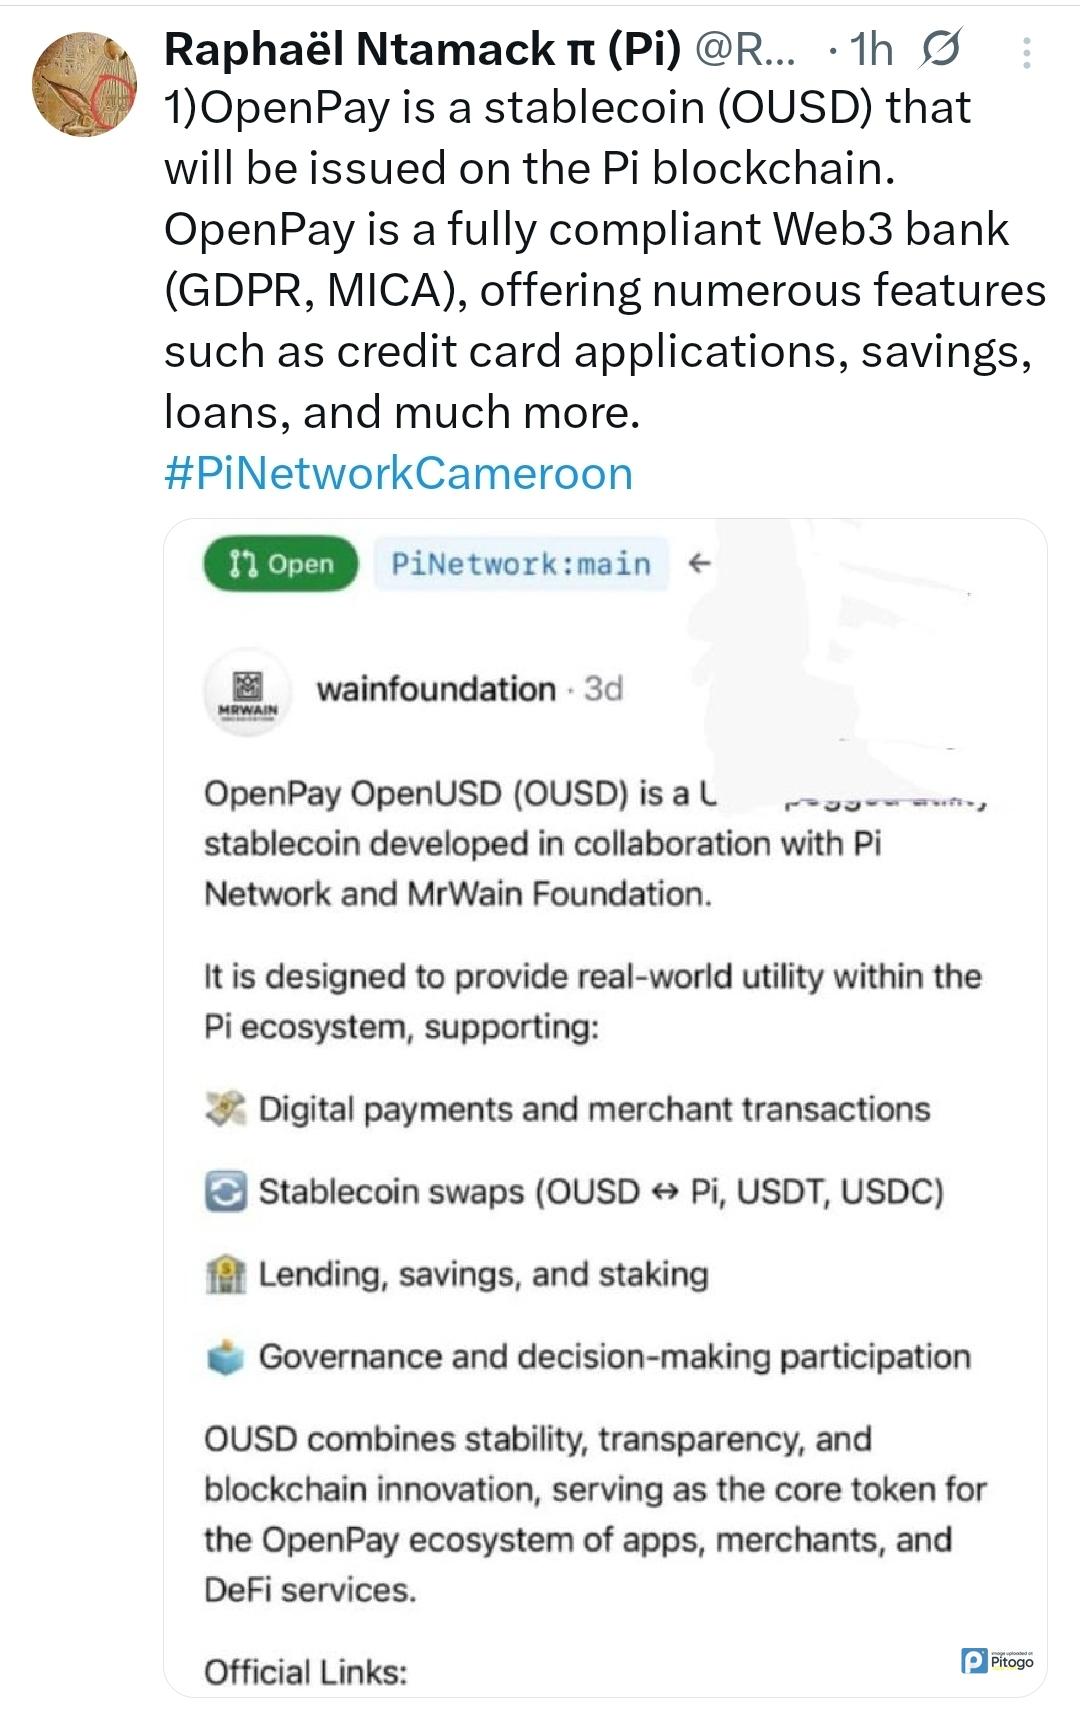The image size is (1080, 1716).
Task: Tap the Official Links heading
Action: pos(306,1672)
